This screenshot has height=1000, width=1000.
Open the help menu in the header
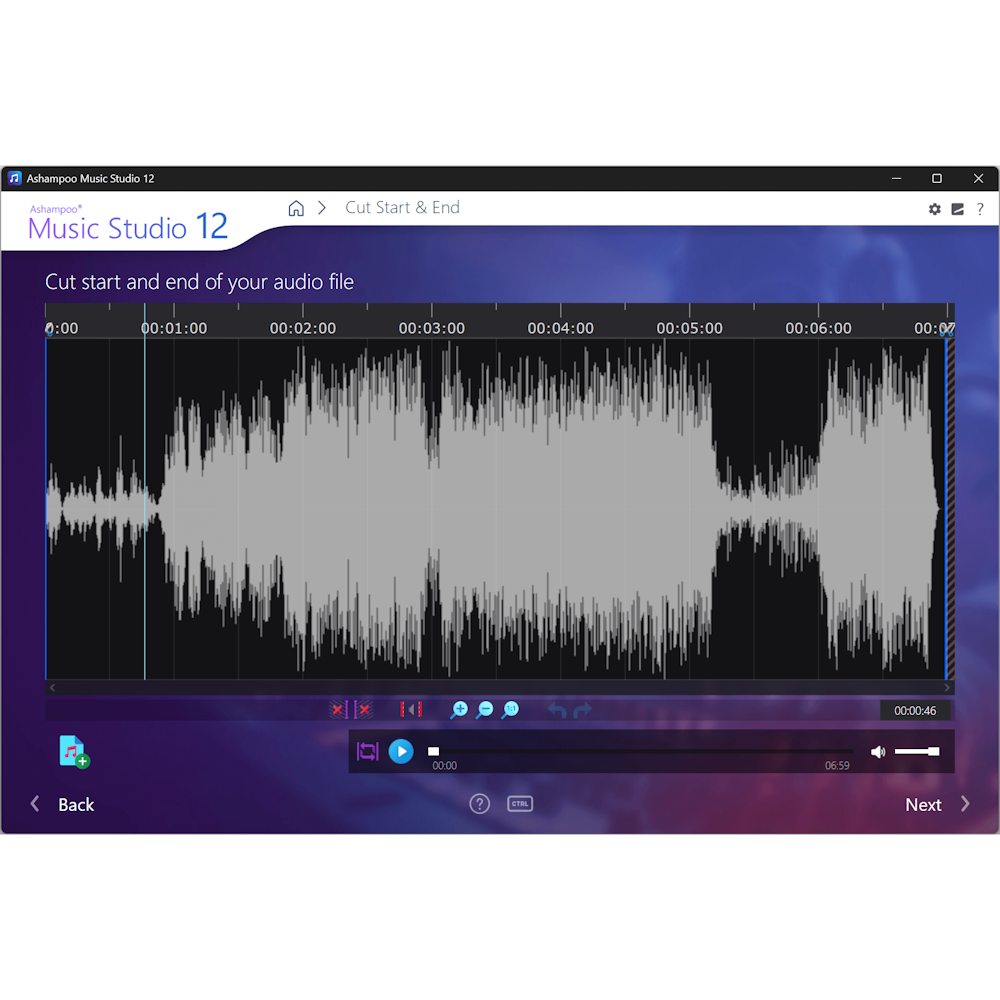[x=980, y=209]
